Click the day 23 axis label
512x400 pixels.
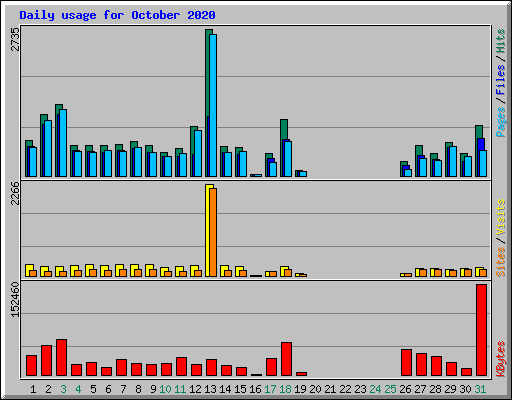point(360,389)
